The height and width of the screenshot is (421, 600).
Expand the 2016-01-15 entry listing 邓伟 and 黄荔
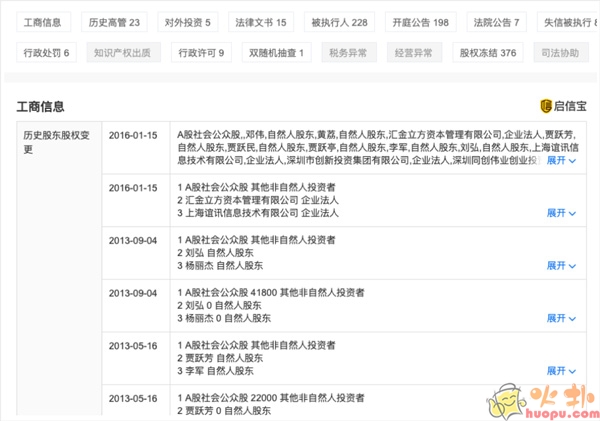point(561,159)
